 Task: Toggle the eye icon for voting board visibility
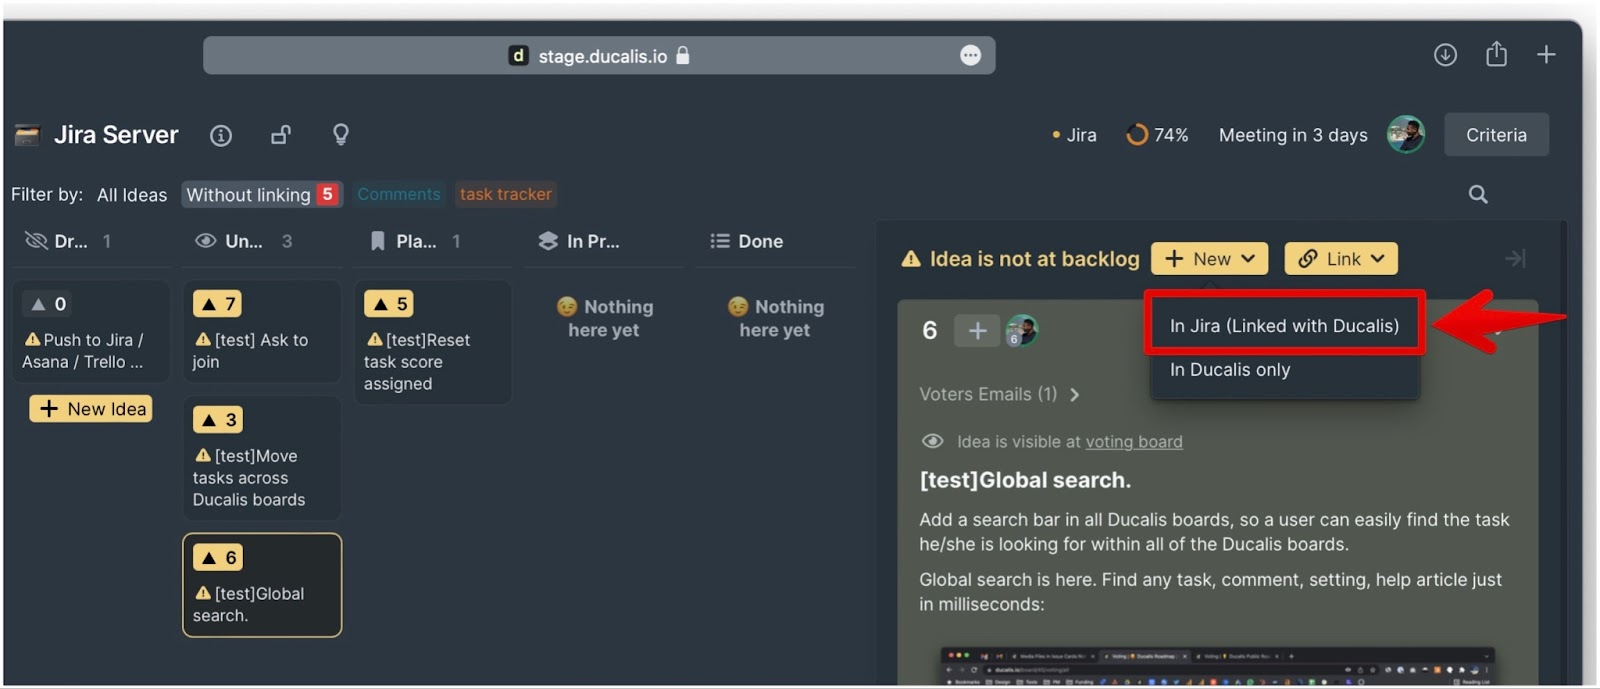click(x=932, y=442)
